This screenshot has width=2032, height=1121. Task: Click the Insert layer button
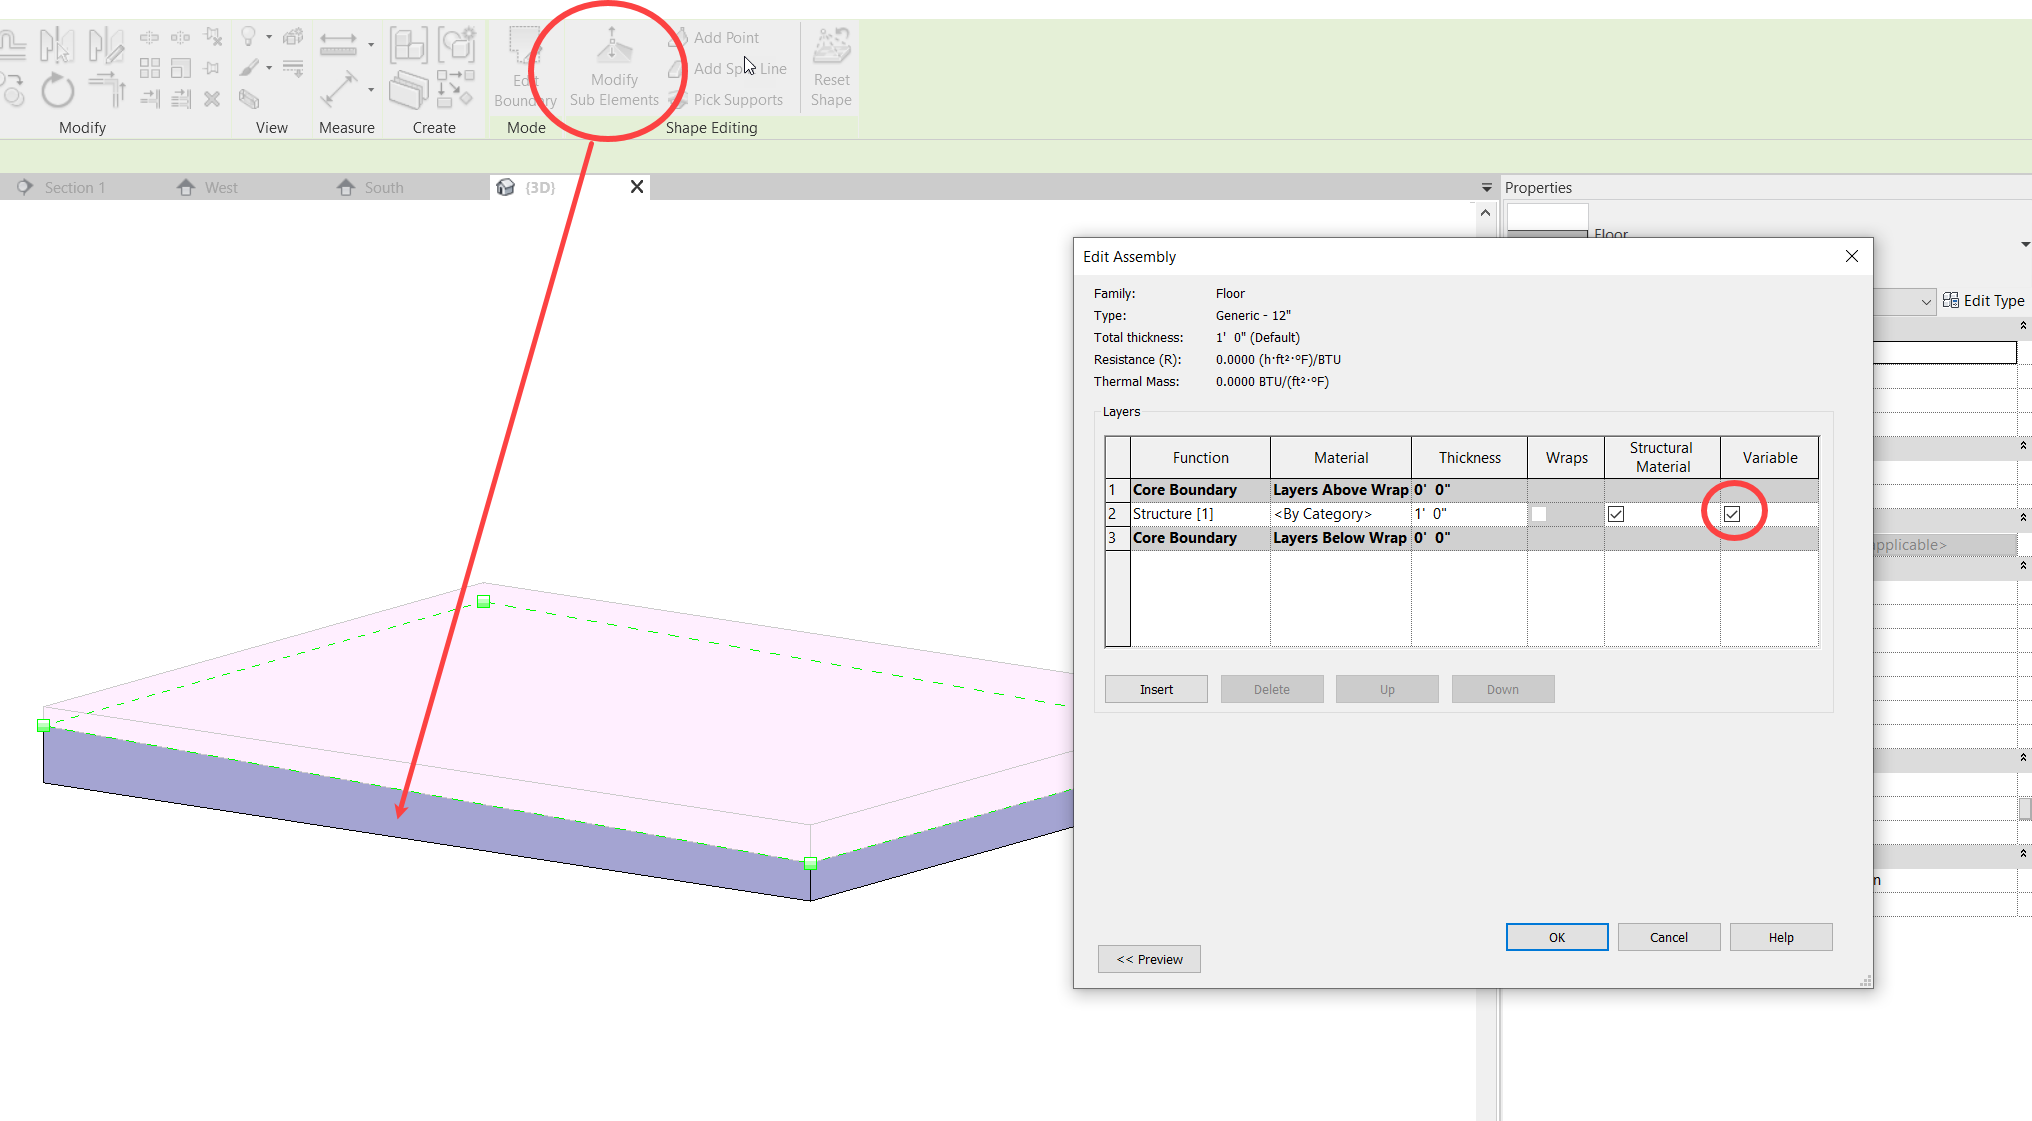point(1156,689)
